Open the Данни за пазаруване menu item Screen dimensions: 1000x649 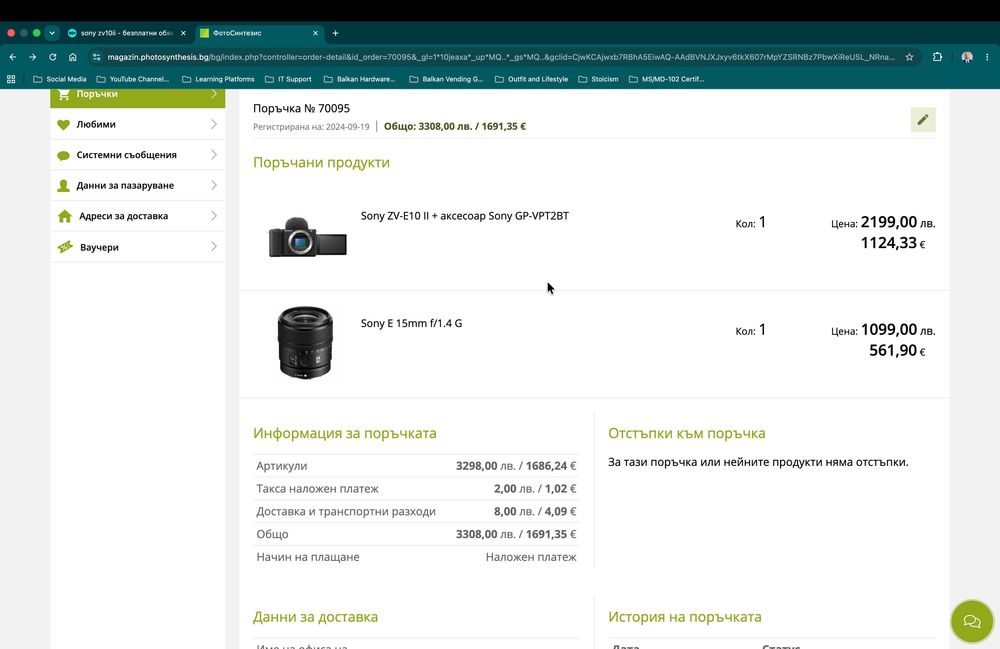tap(138, 186)
